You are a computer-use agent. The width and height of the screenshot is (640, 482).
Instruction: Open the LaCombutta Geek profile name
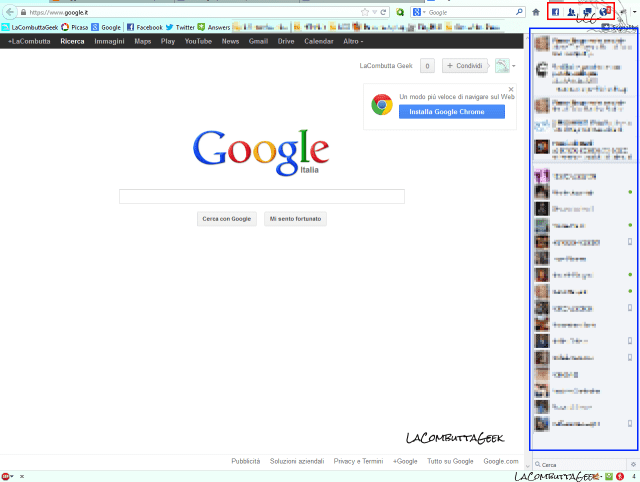point(386,66)
